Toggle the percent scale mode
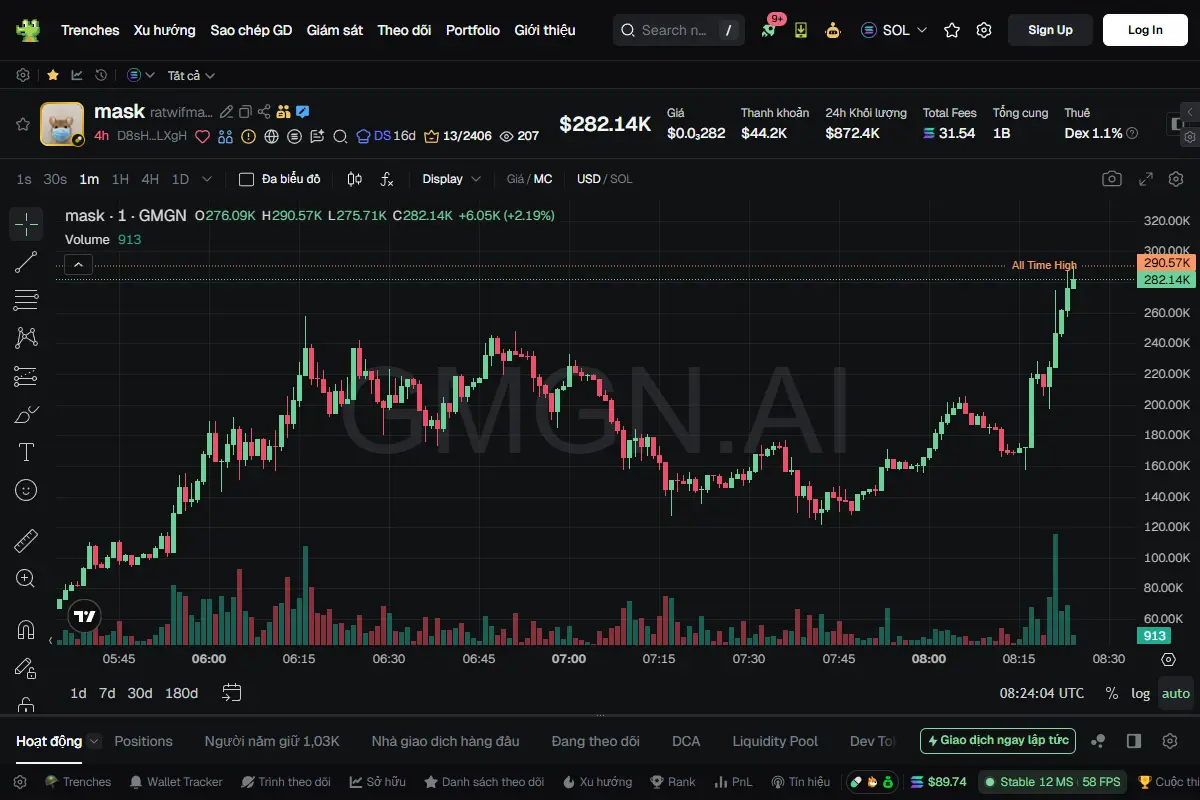 click(x=1112, y=693)
